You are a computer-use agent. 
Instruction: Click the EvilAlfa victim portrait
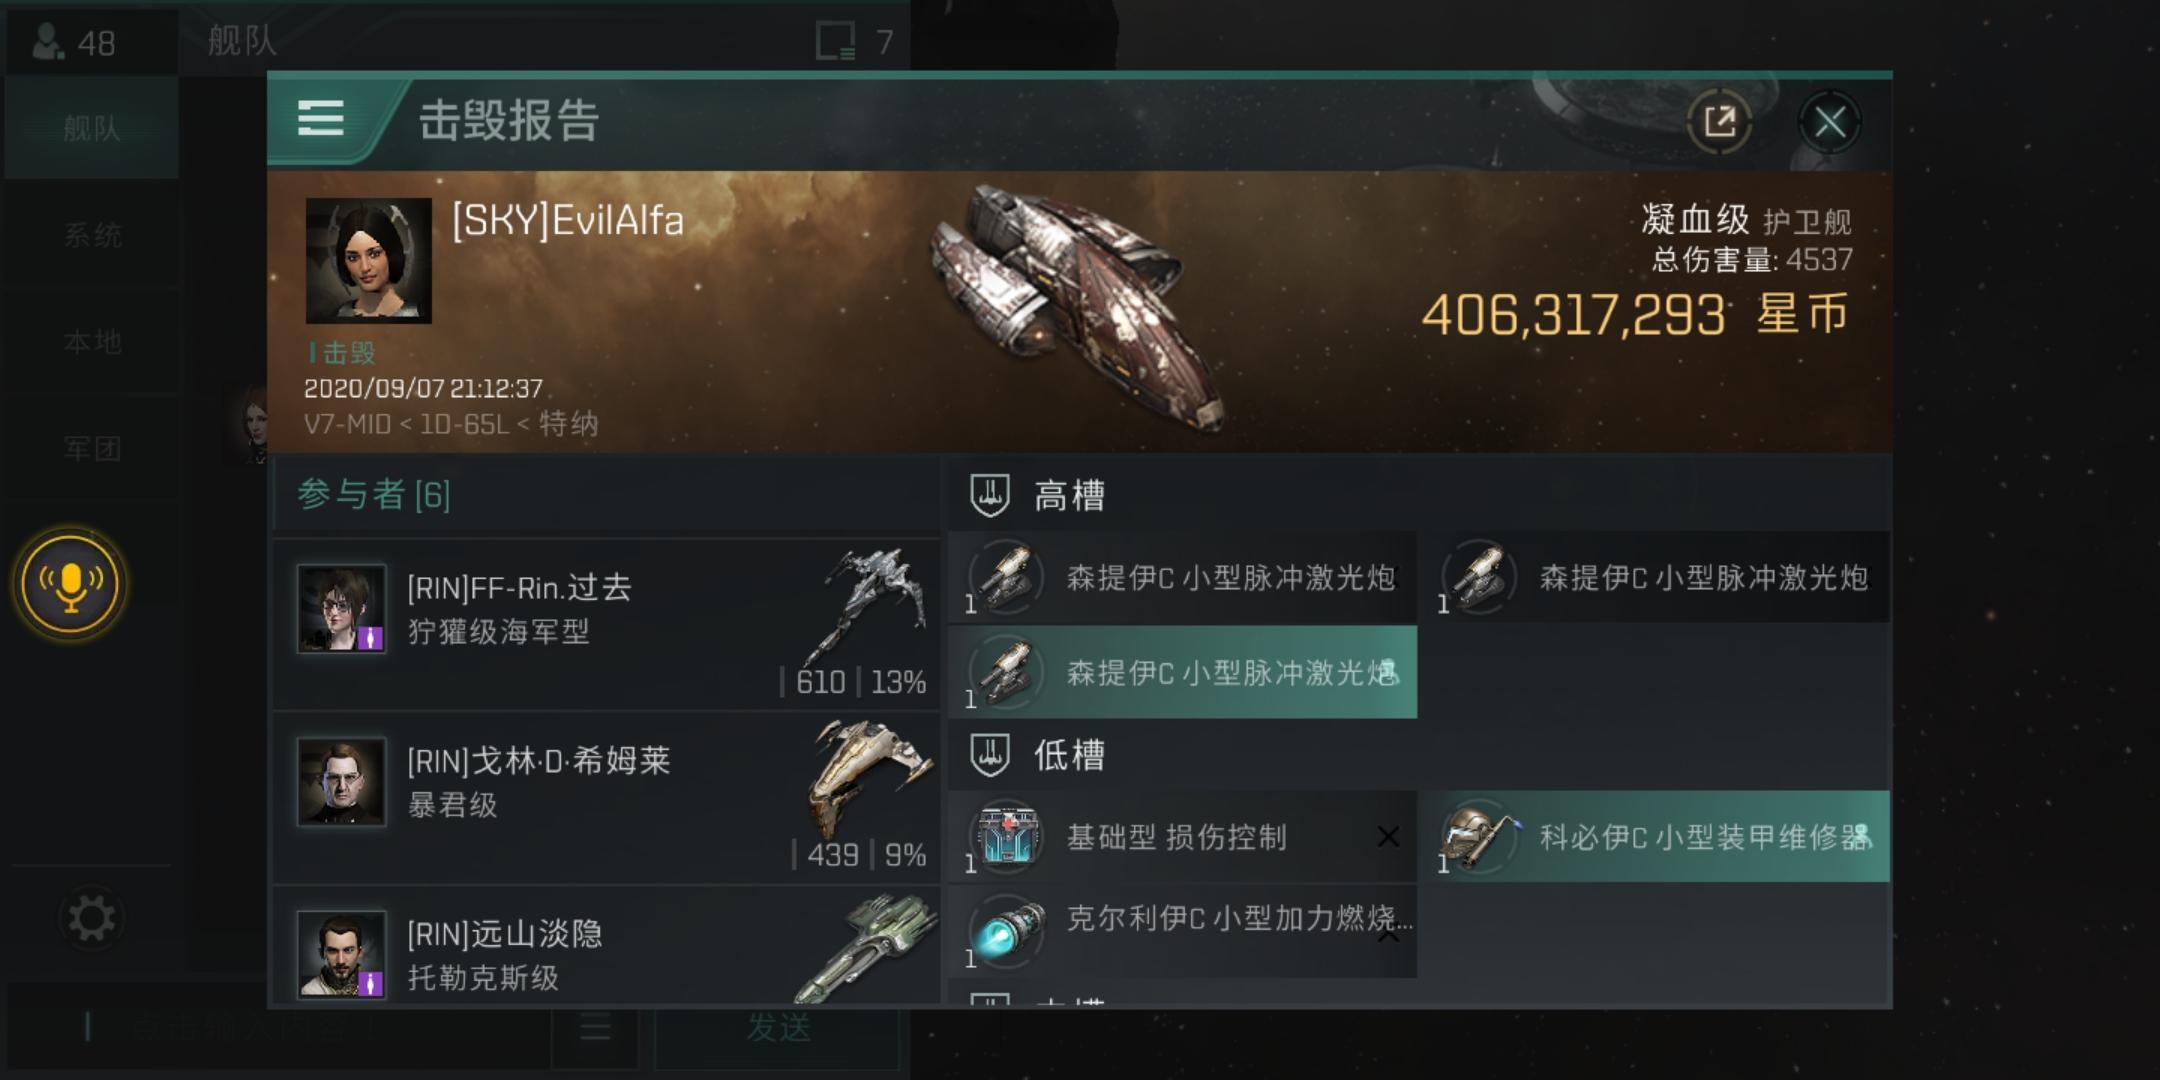368,260
